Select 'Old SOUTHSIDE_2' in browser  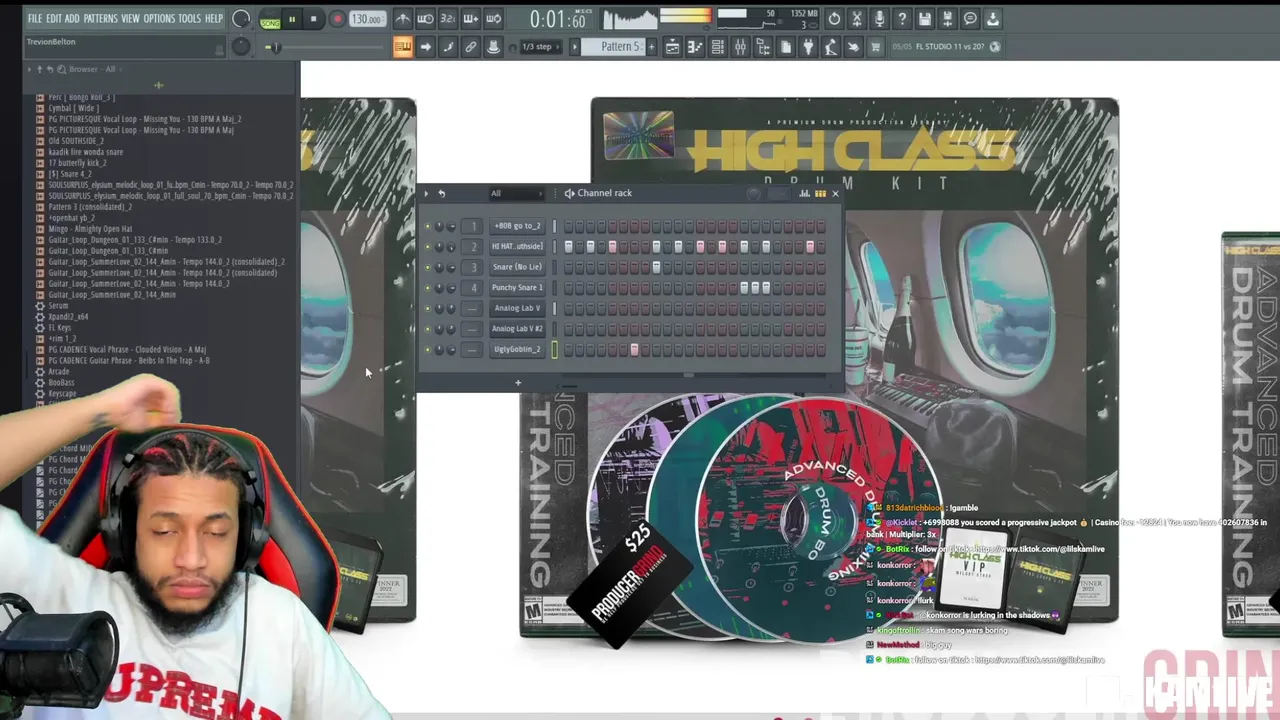(x=76, y=141)
